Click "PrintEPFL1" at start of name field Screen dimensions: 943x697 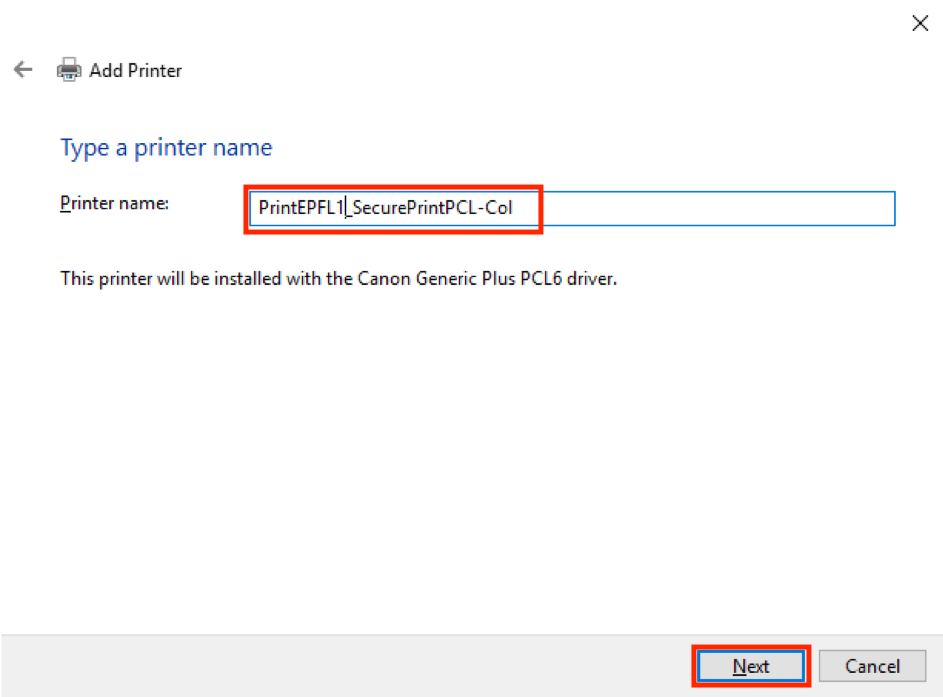point(301,207)
